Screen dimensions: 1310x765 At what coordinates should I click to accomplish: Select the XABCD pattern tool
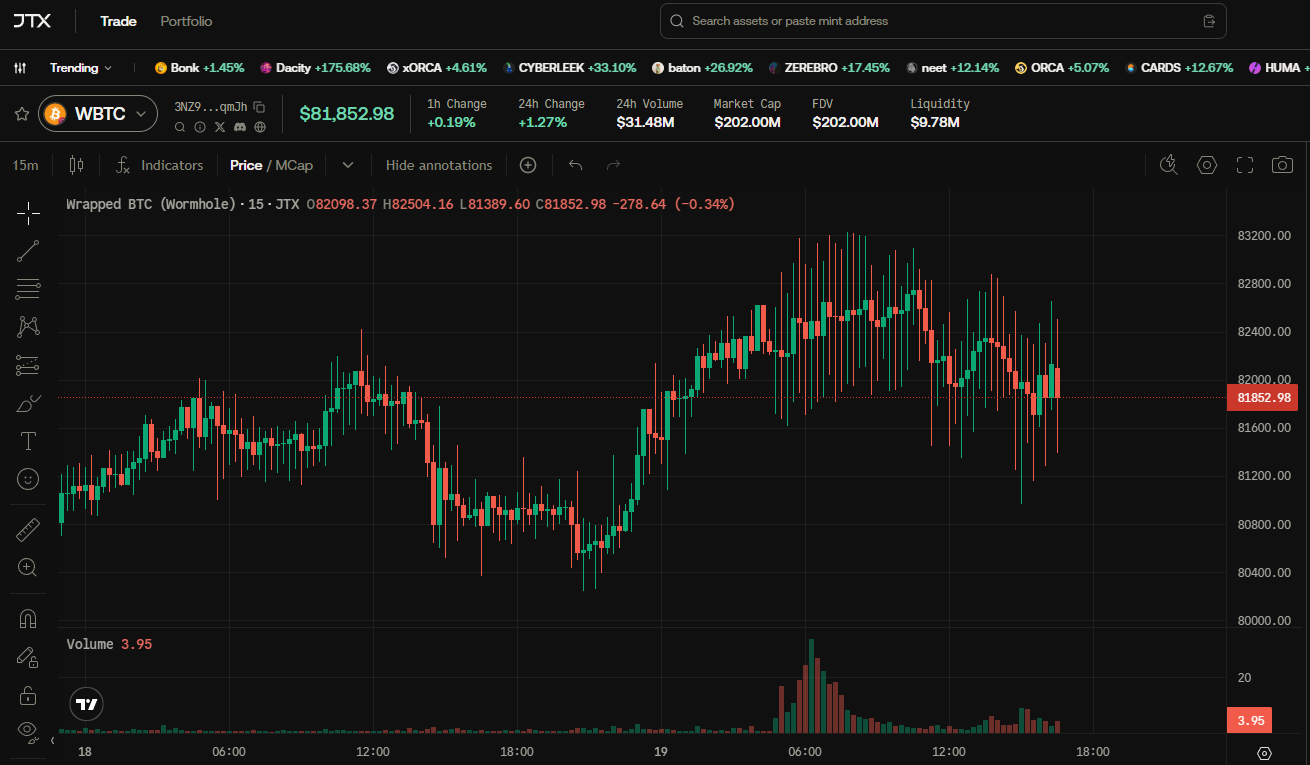pos(28,327)
